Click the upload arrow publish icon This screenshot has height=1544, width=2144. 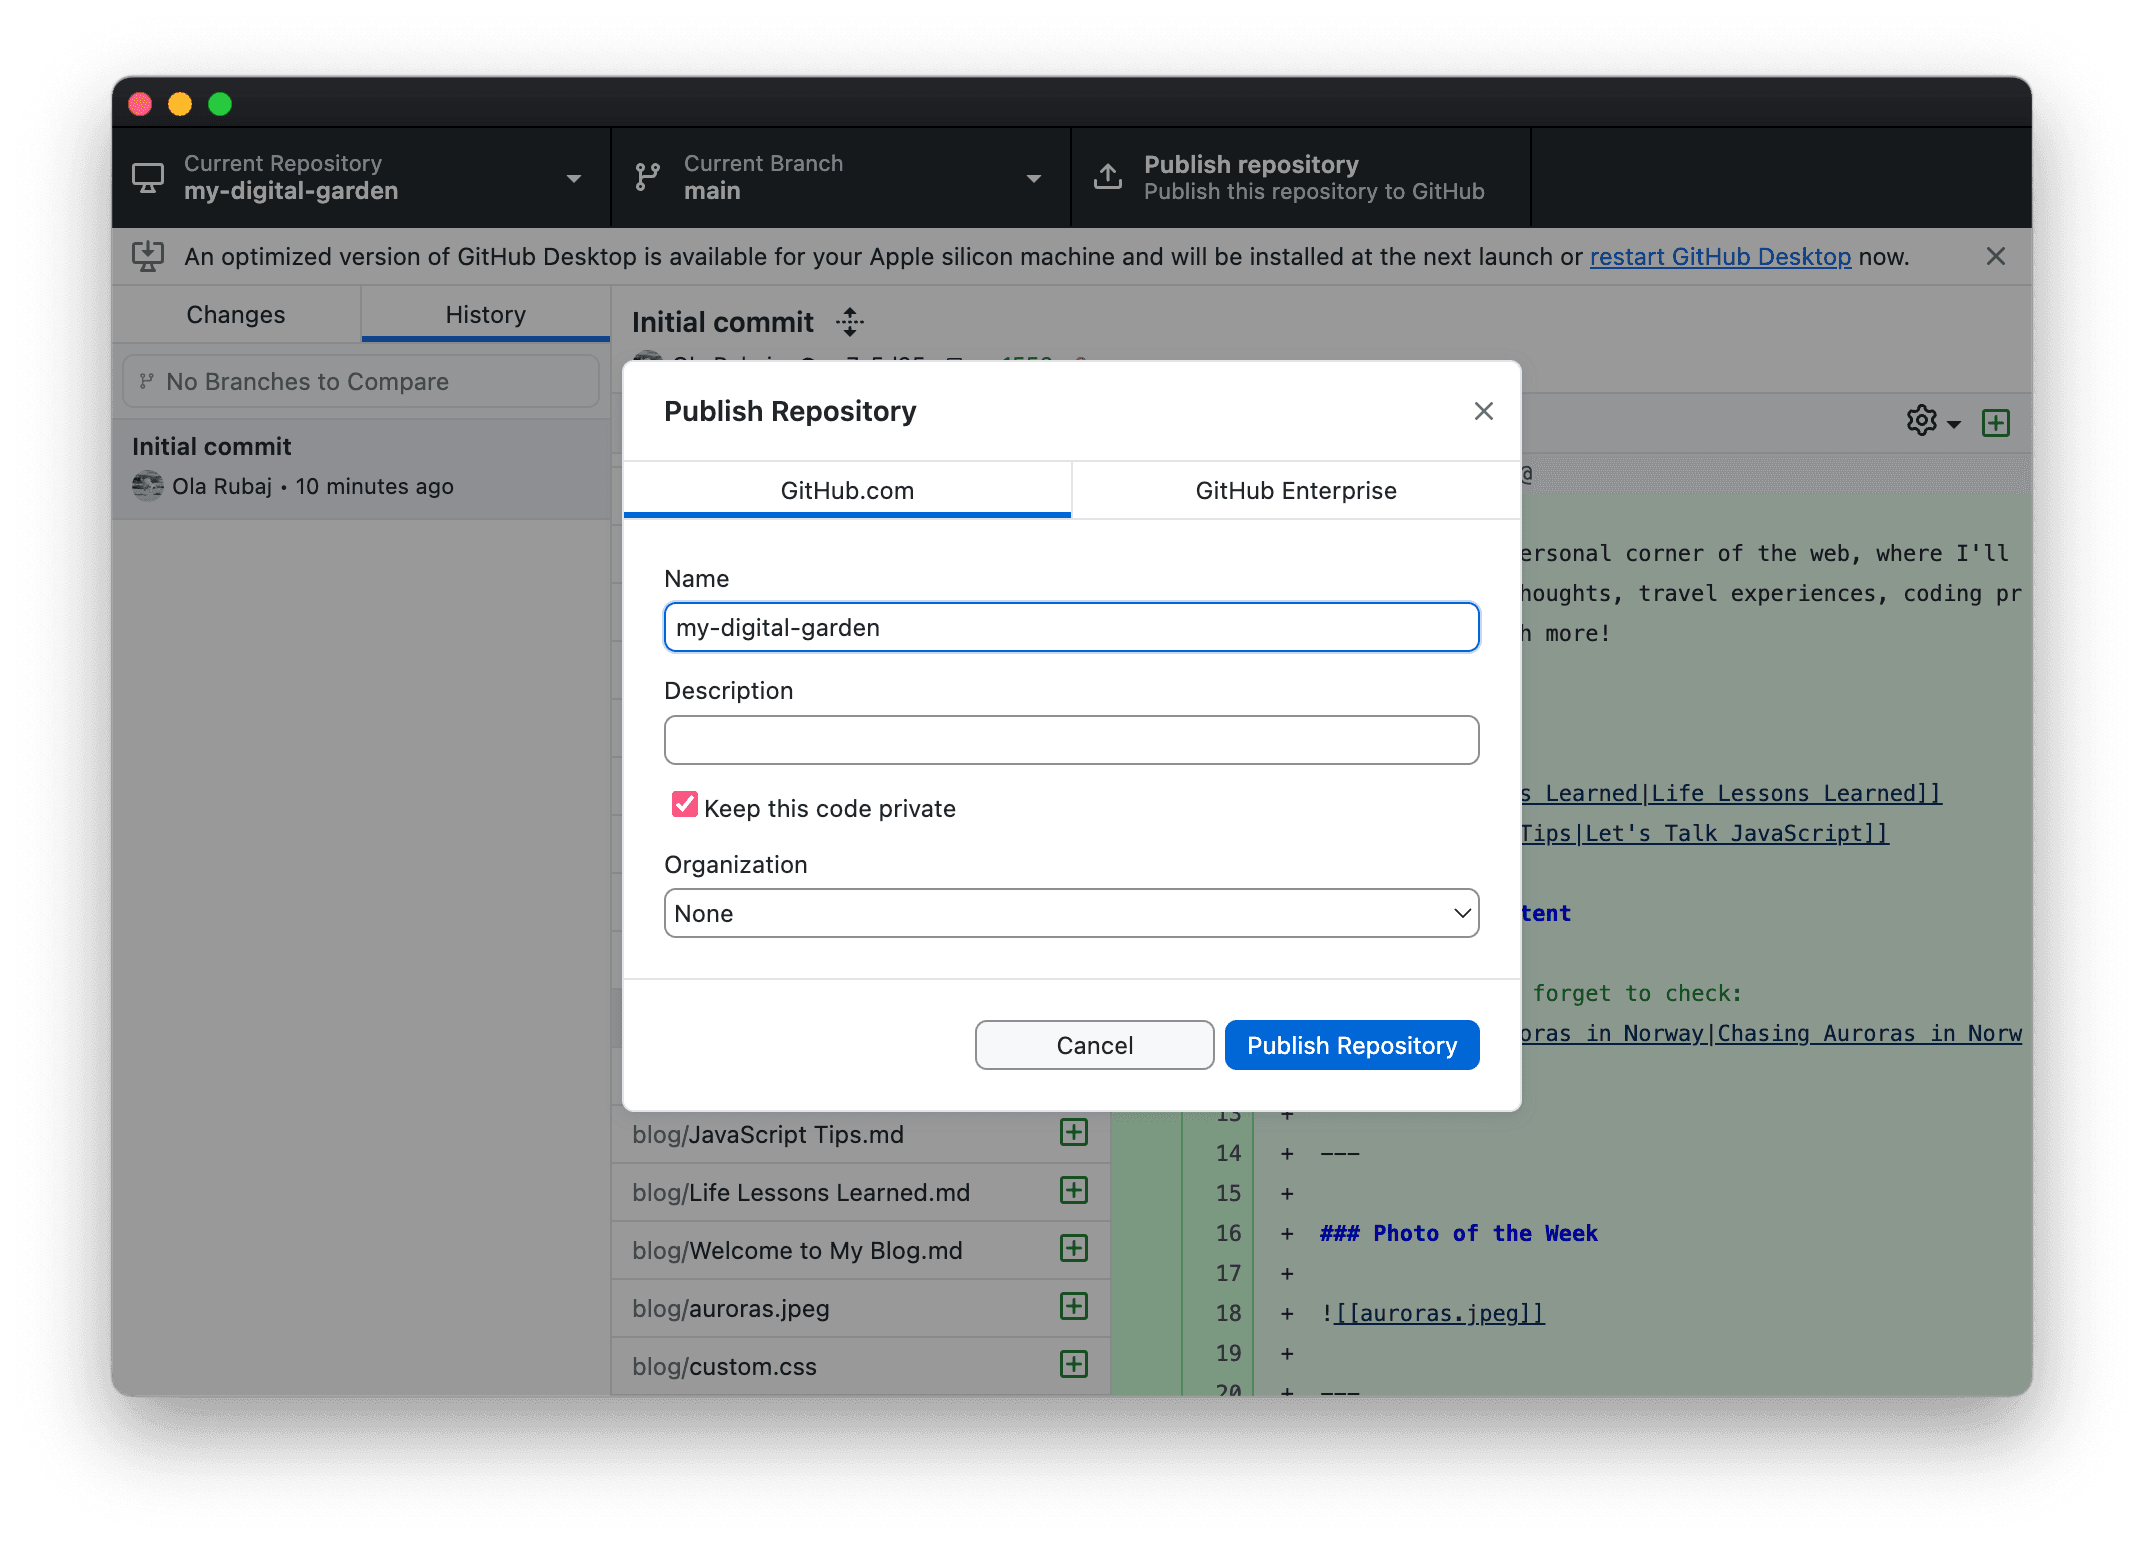(1108, 177)
